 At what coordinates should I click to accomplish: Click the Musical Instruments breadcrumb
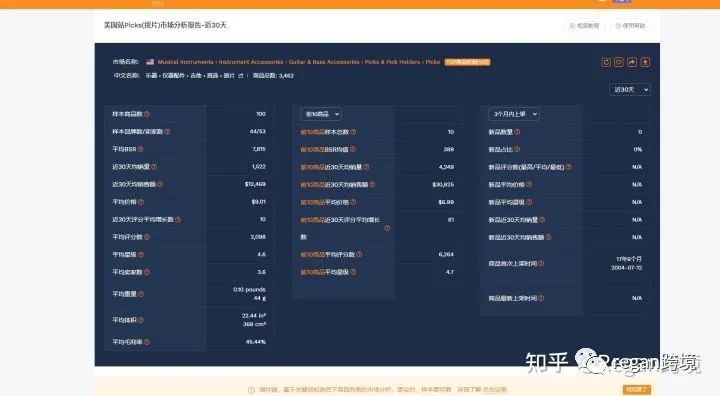(186, 62)
